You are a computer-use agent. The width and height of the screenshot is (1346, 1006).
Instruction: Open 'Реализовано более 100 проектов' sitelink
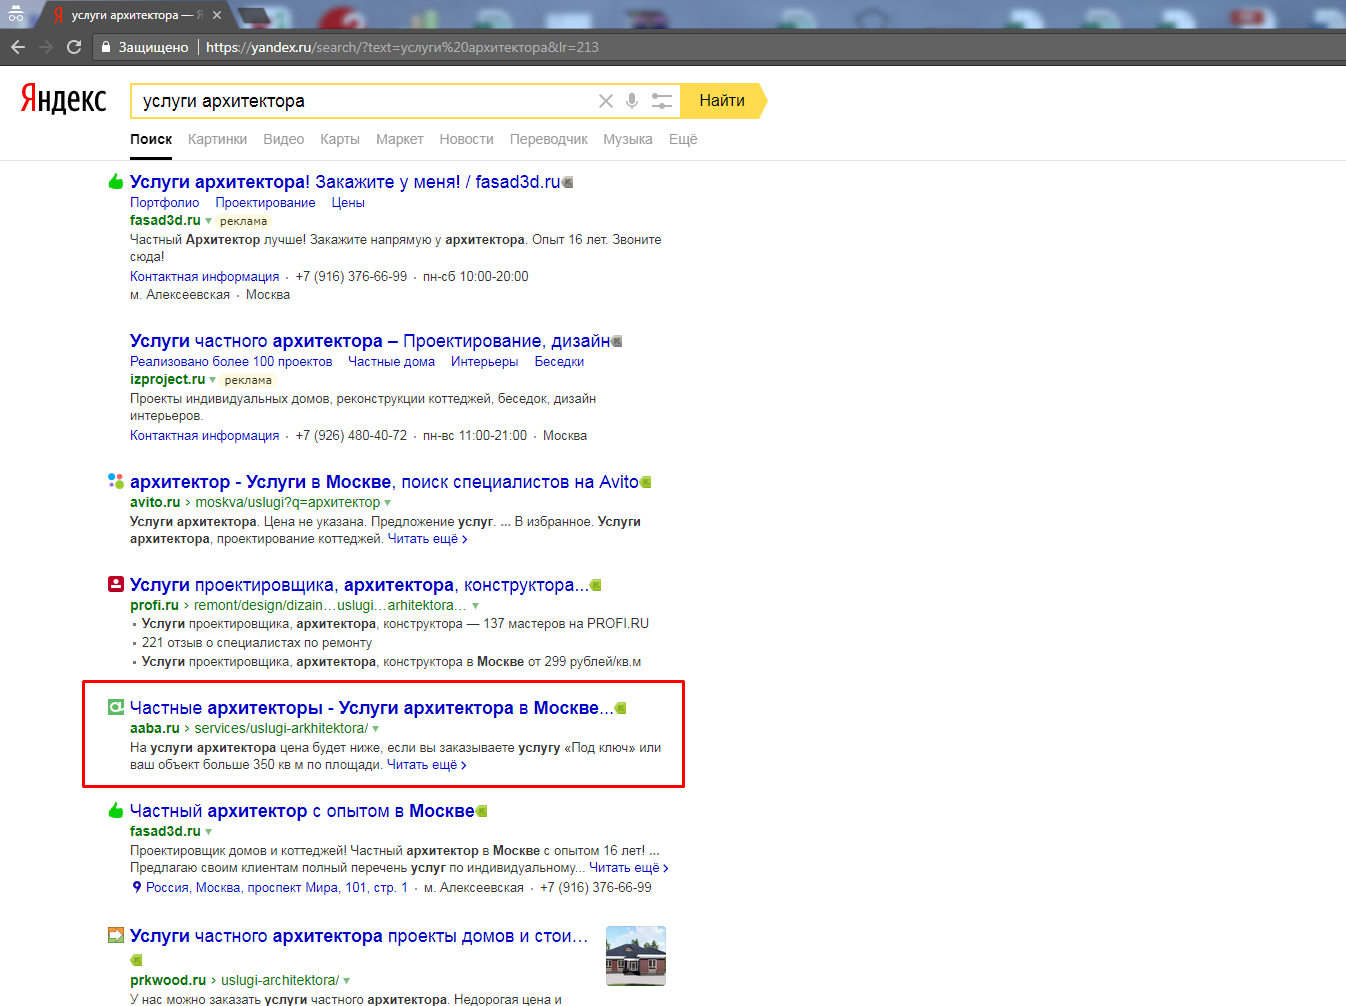tap(231, 361)
